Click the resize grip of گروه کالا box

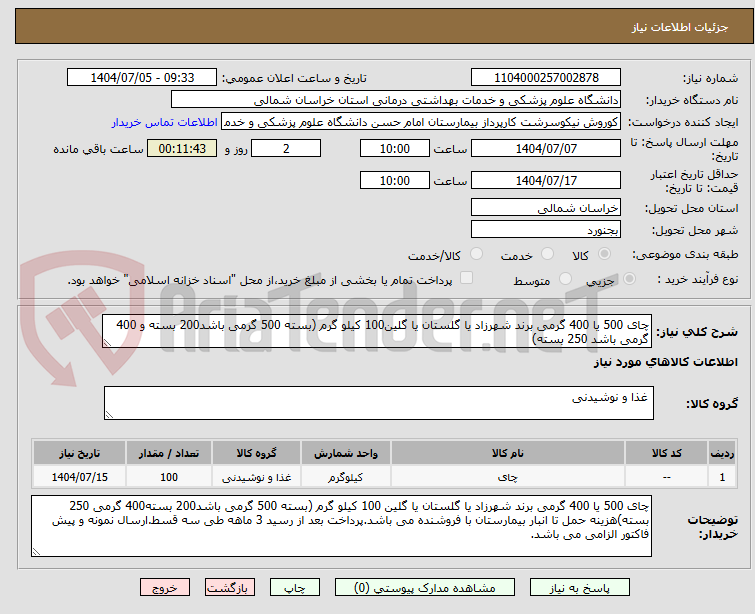click(x=109, y=414)
